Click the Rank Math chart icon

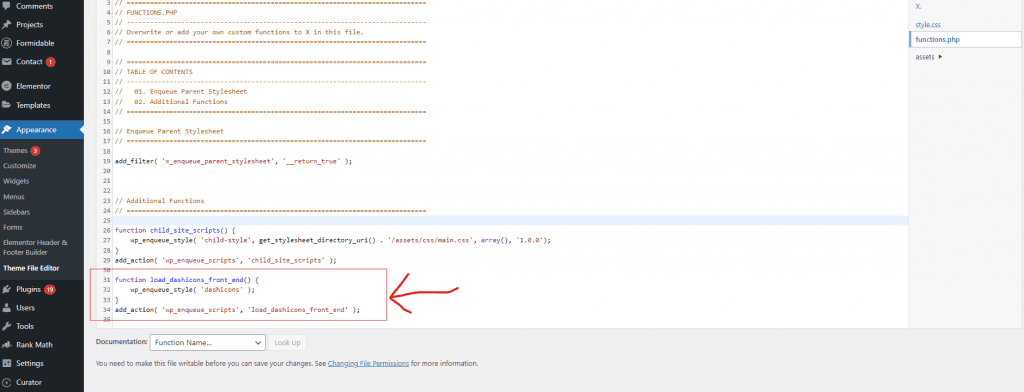(x=7, y=345)
